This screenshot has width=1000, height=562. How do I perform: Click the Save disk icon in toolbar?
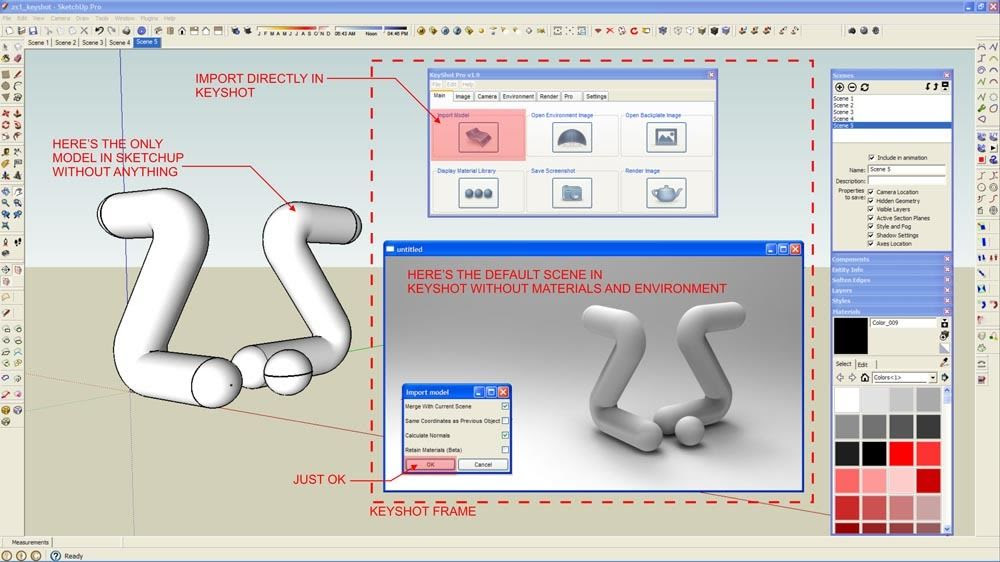[x=33, y=31]
